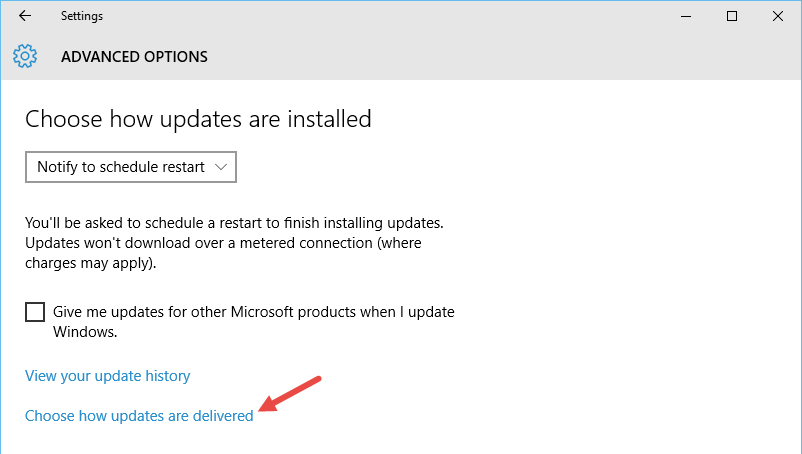802x454 pixels.
Task: Enable updates for other Microsoft products checkbox
Action: [35, 312]
